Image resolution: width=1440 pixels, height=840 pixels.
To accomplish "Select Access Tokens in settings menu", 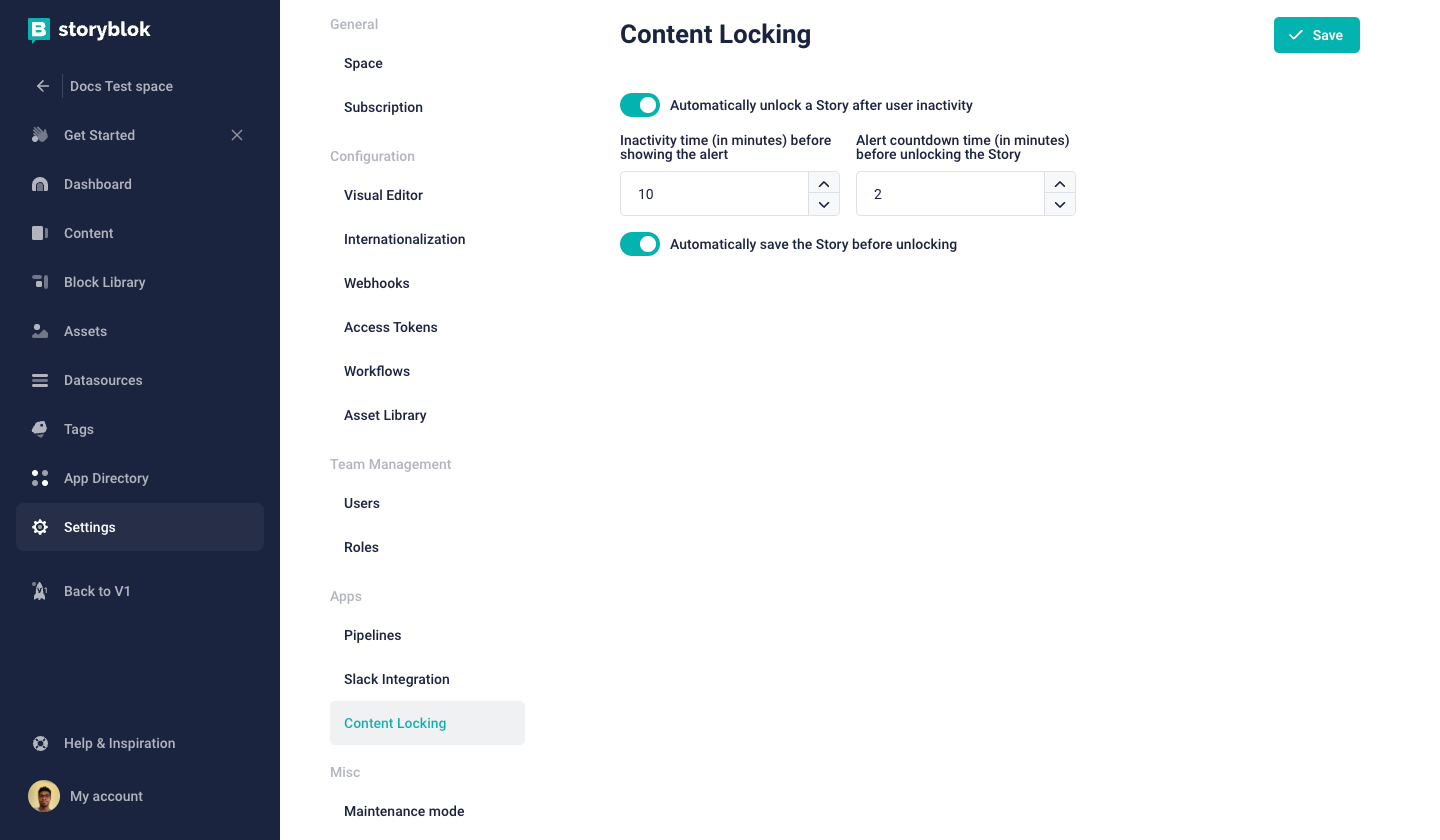I will point(391,327).
